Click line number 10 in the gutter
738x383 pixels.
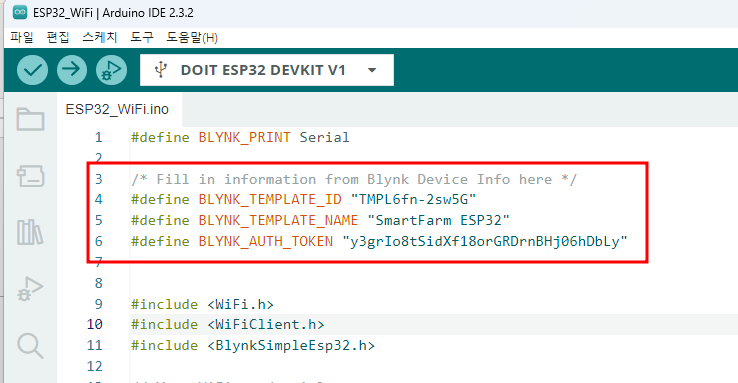(x=95, y=324)
